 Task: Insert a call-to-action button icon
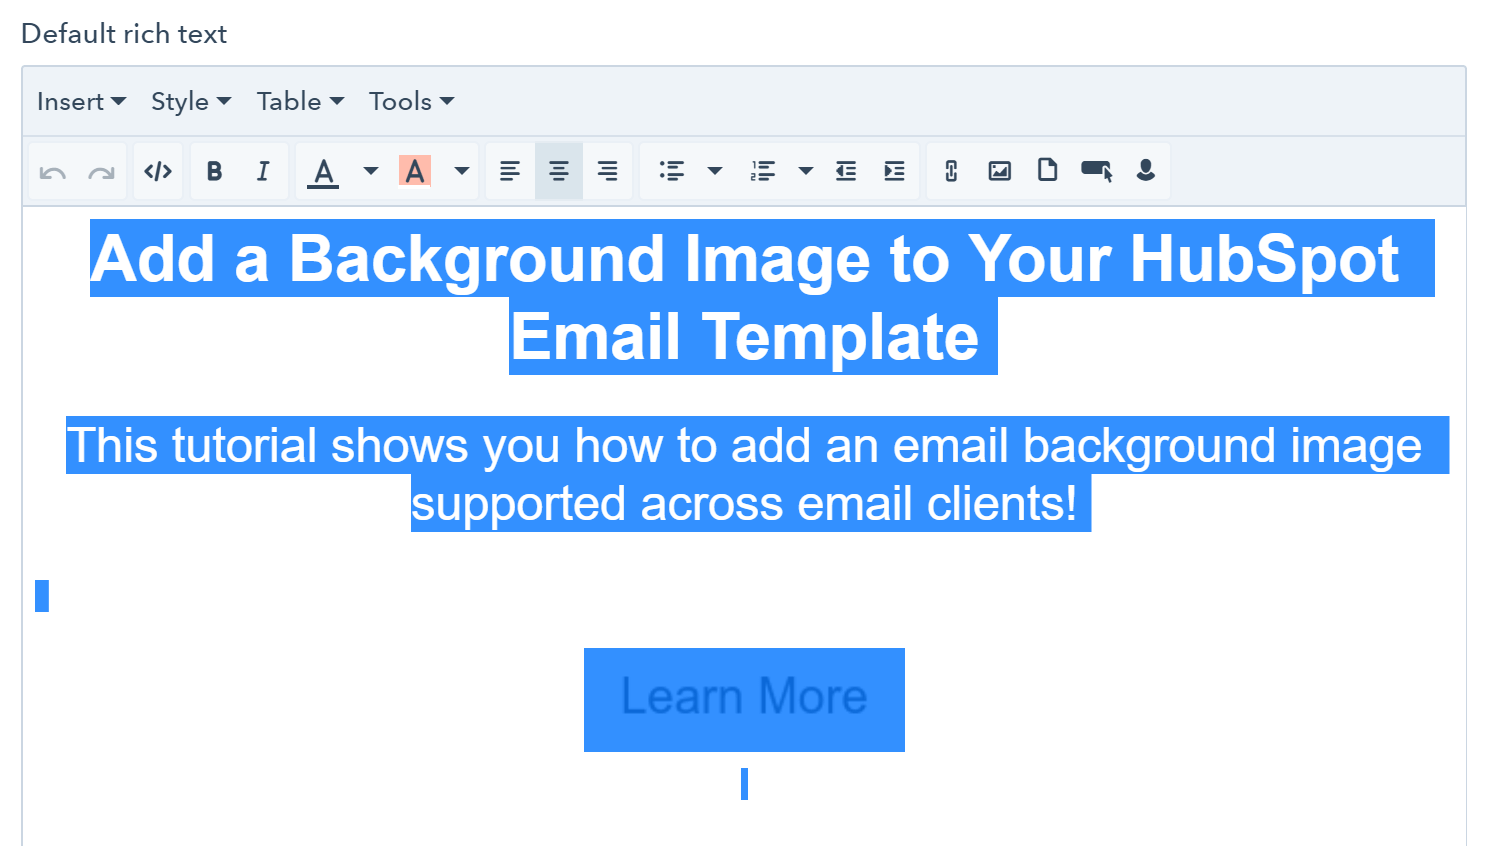coord(1097,171)
